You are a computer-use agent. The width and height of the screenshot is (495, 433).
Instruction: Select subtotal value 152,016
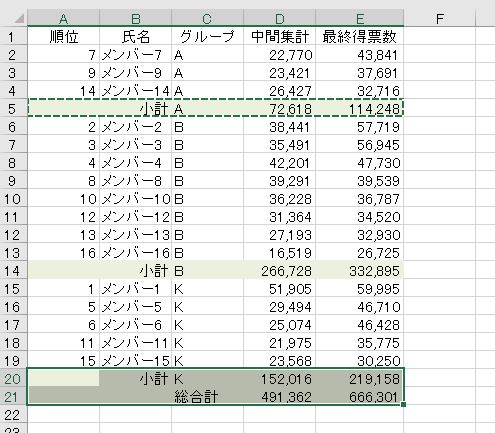tap(279, 379)
